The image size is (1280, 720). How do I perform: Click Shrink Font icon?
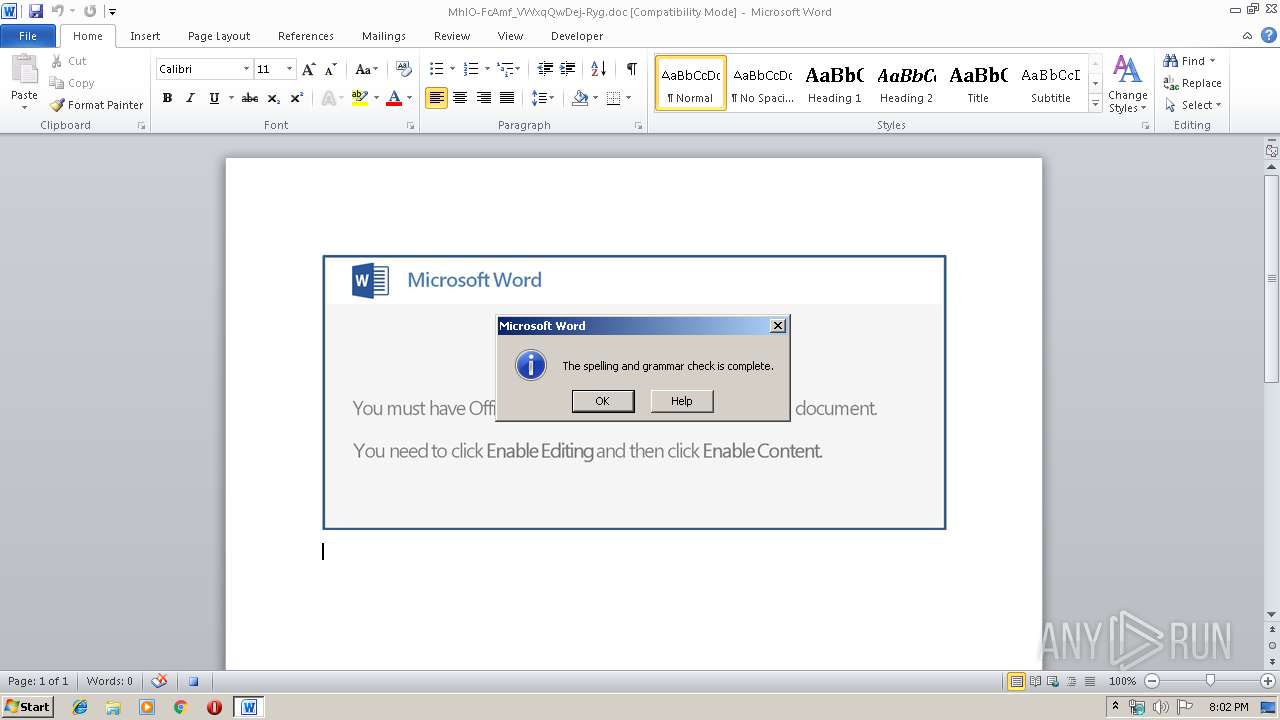pos(329,69)
